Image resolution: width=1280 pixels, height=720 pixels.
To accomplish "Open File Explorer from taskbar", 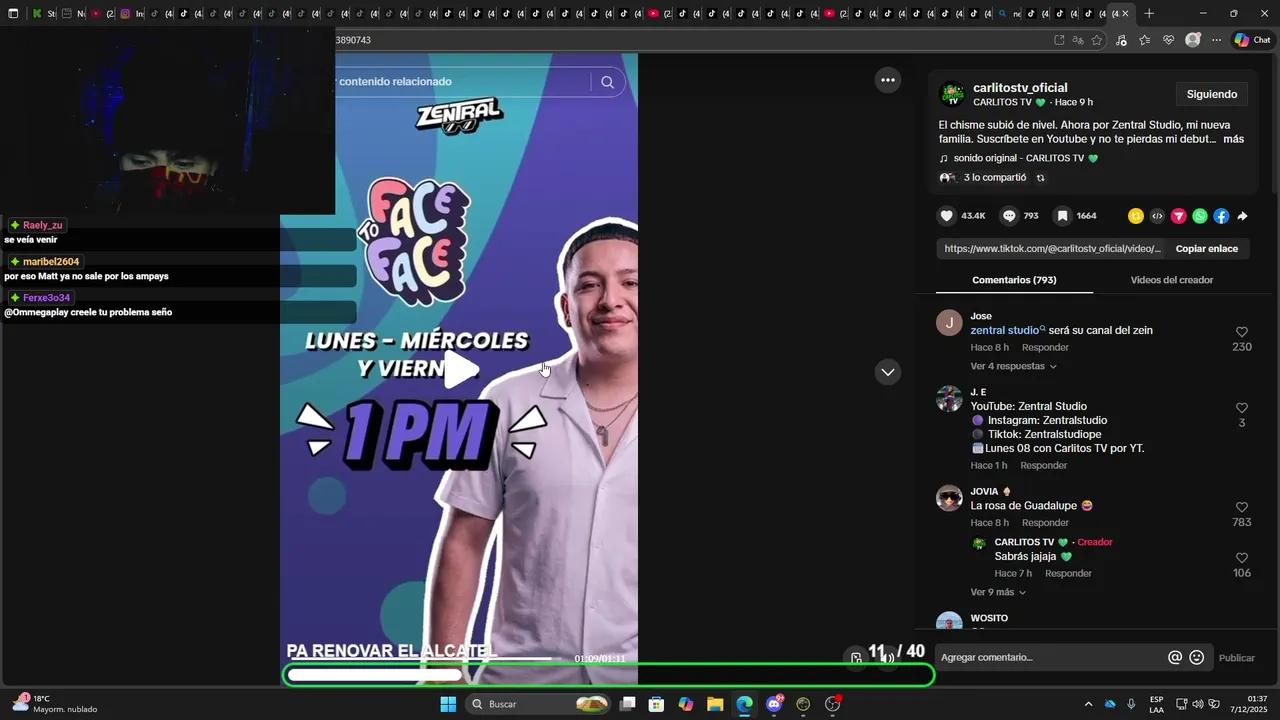I will pos(715,704).
